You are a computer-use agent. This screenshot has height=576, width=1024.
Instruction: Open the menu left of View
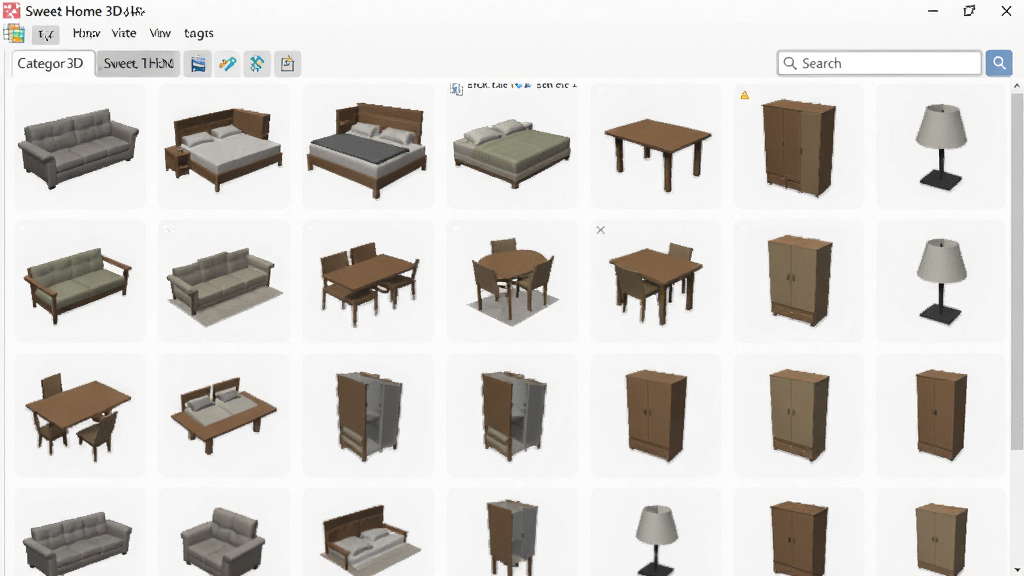123,33
